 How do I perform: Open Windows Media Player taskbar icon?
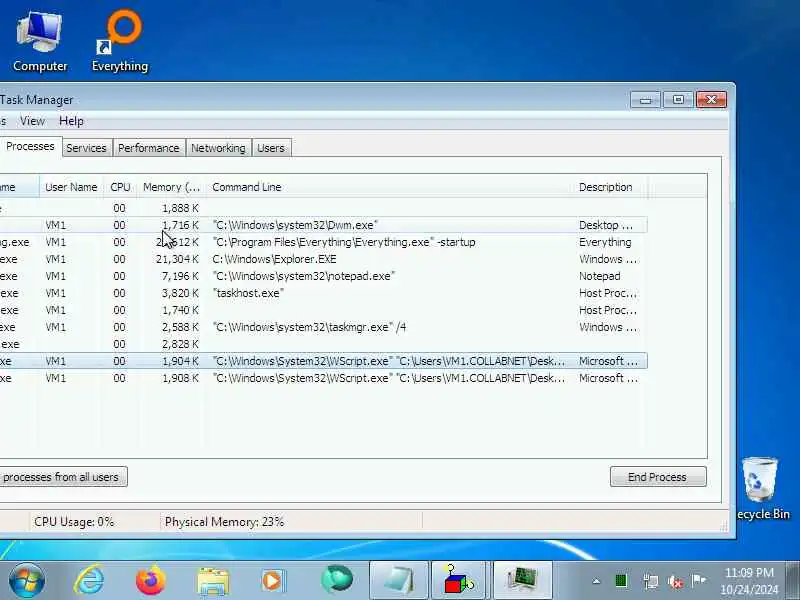[x=273, y=580]
